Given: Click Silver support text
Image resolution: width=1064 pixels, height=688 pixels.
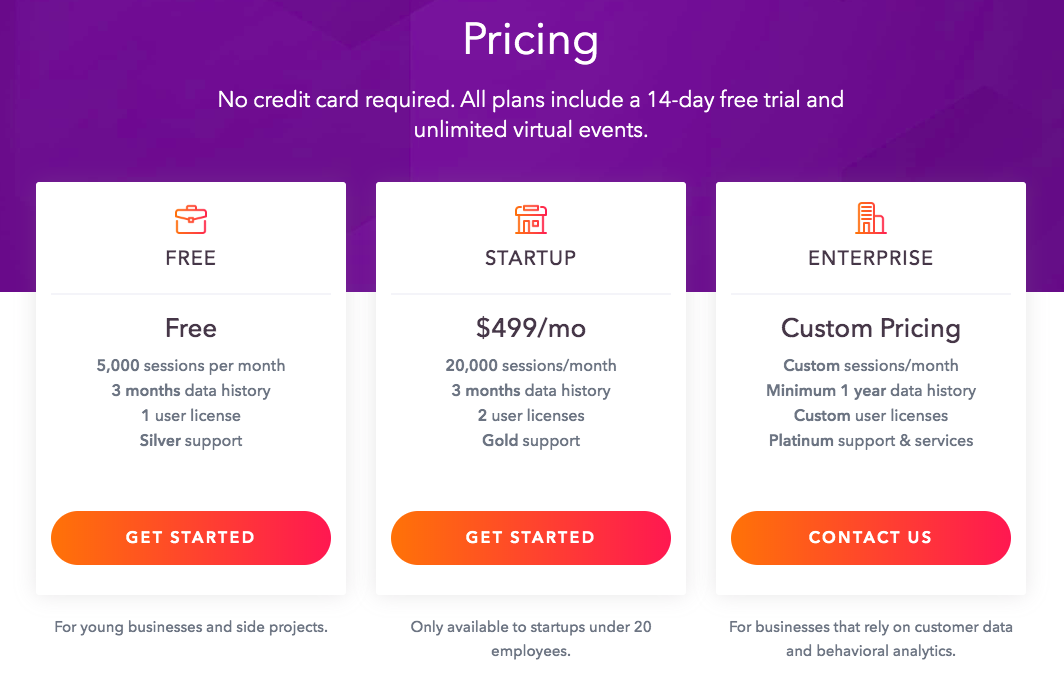Looking at the screenshot, I should tap(191, 441).
